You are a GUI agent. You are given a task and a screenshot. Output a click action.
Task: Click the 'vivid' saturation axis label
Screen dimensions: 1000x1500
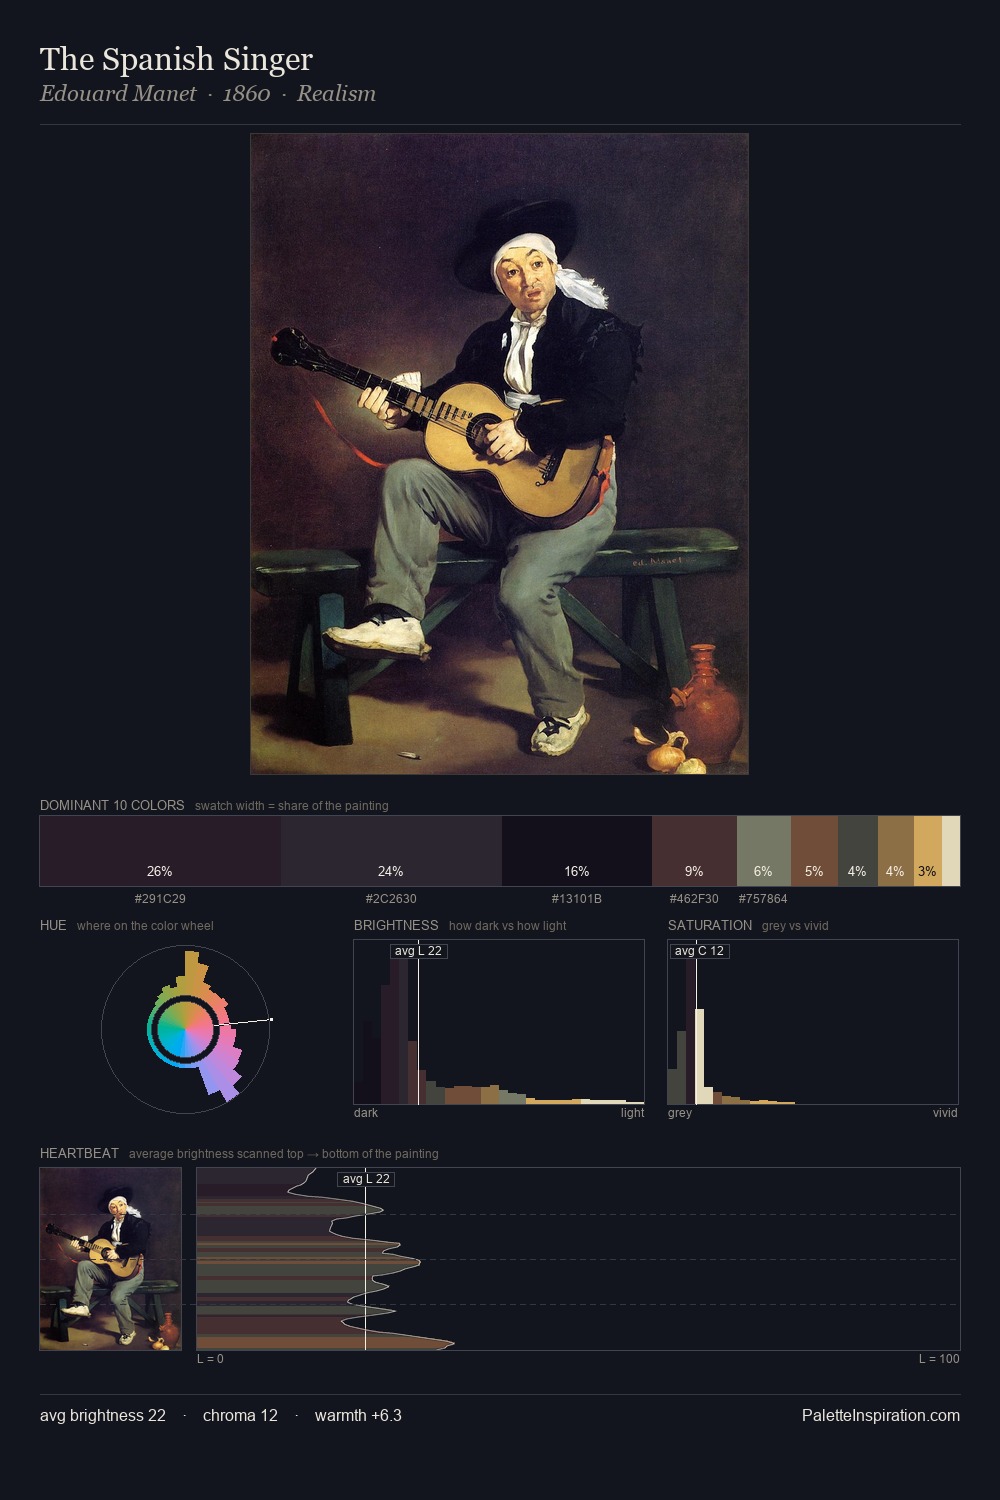[945, 1113]
